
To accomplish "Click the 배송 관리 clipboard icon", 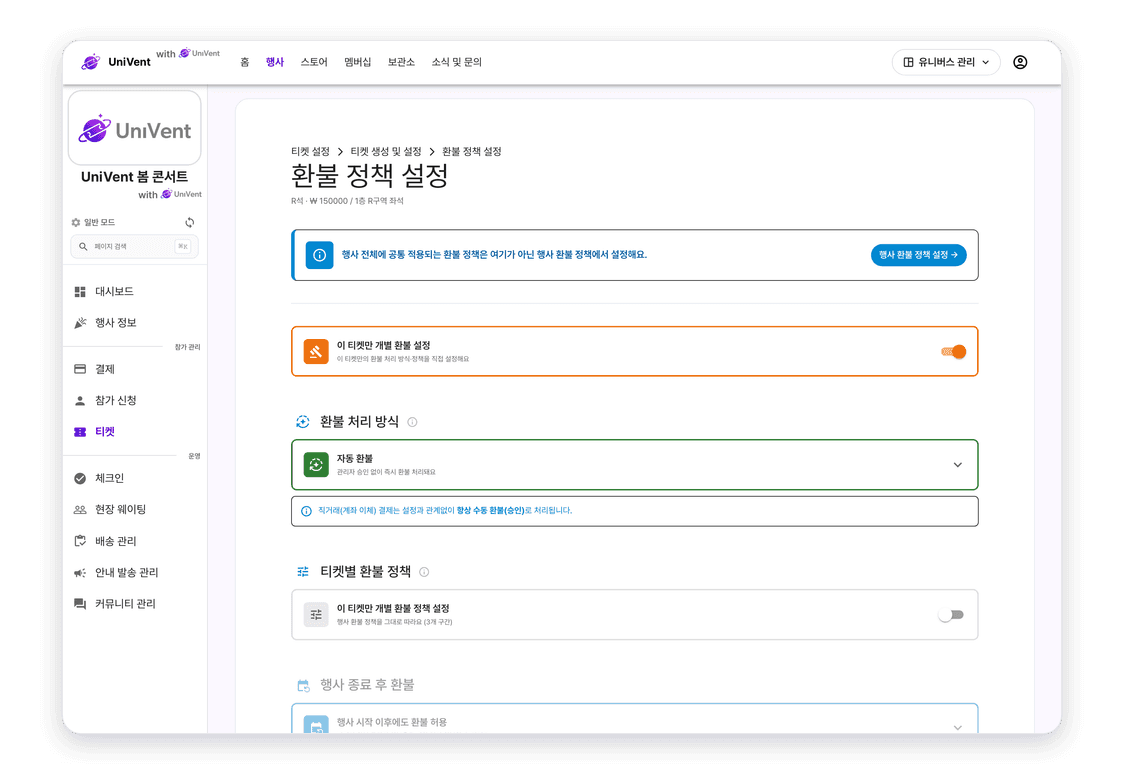I will pyautogui.click(x=80, y=540).
